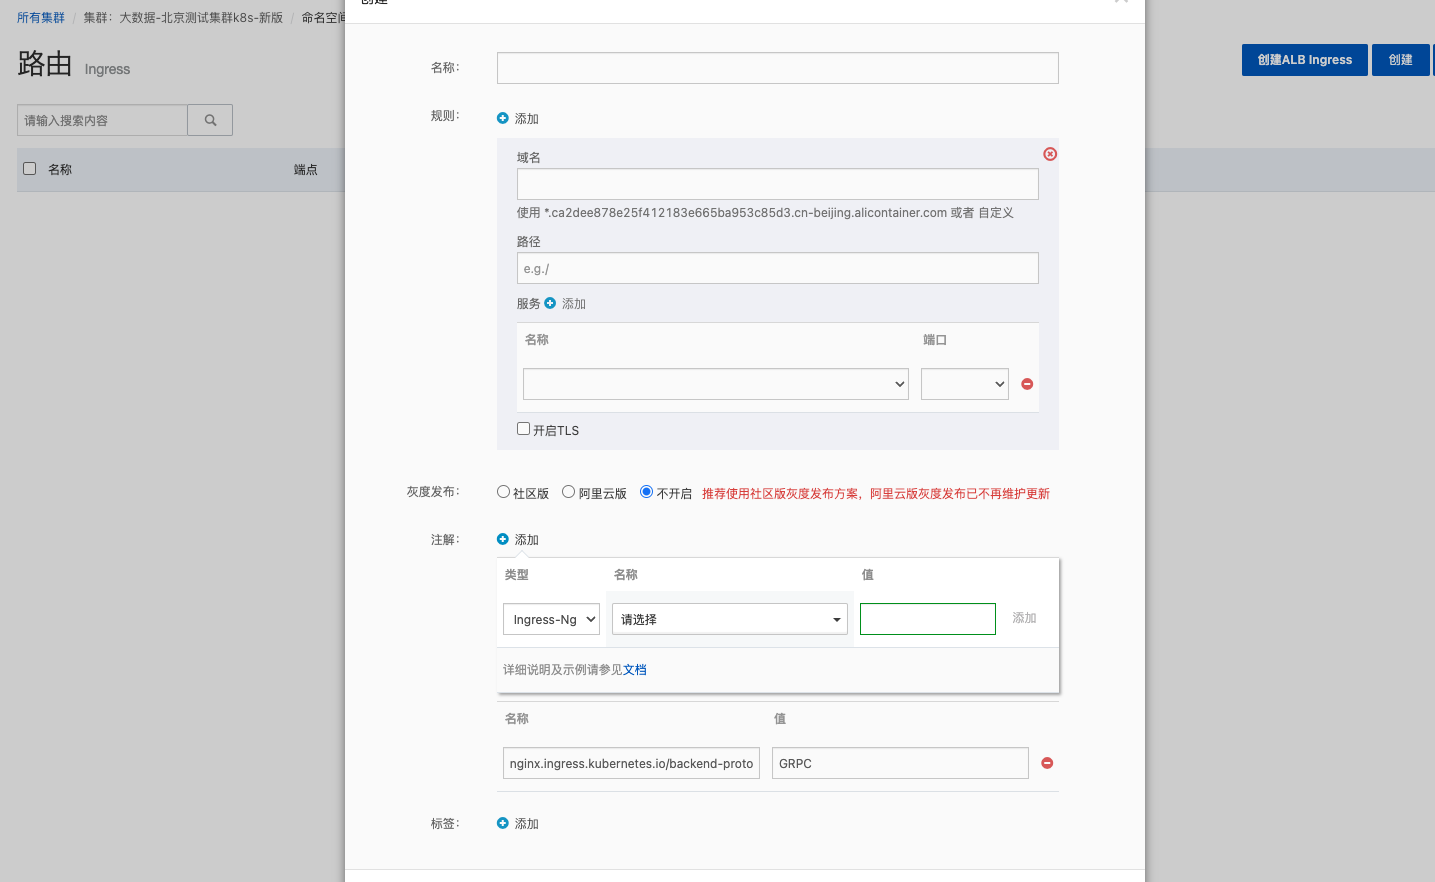The width and height of the screenshot is (1435, 882).
Task: Remove the rule with the red X icon
Action: coord(1050,154)
